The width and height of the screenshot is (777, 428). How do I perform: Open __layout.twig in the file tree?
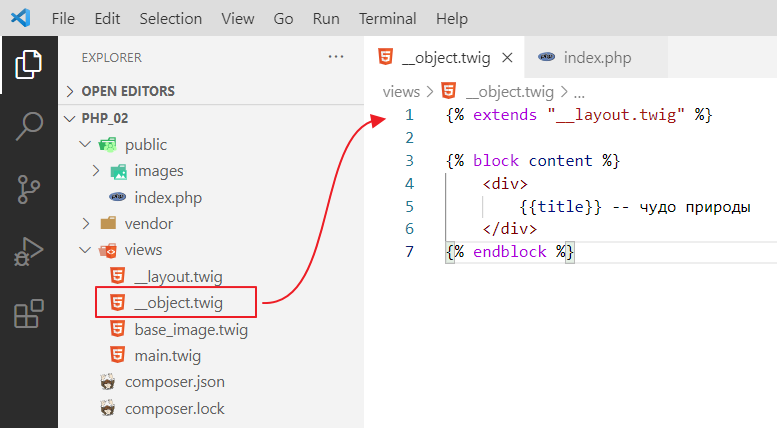tap(177, 276)
